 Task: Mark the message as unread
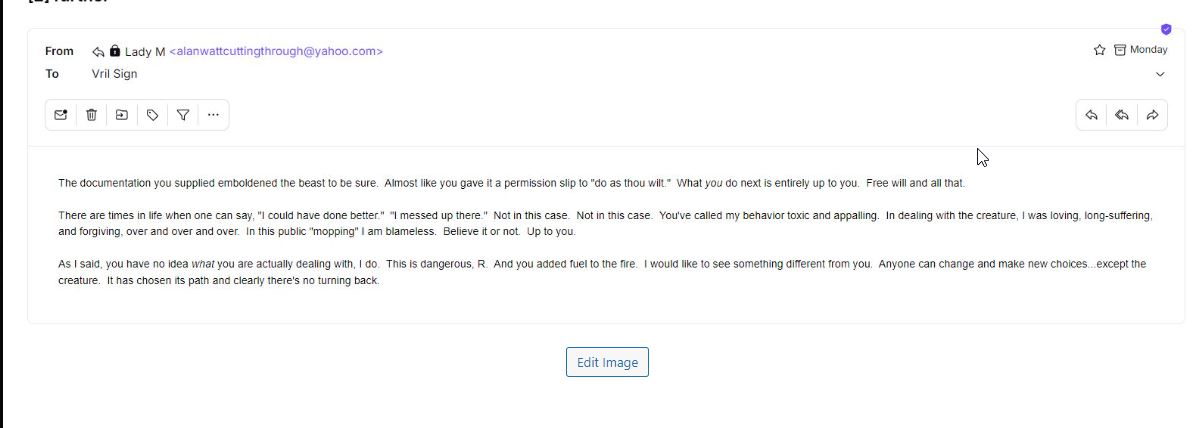click(61, 115)
